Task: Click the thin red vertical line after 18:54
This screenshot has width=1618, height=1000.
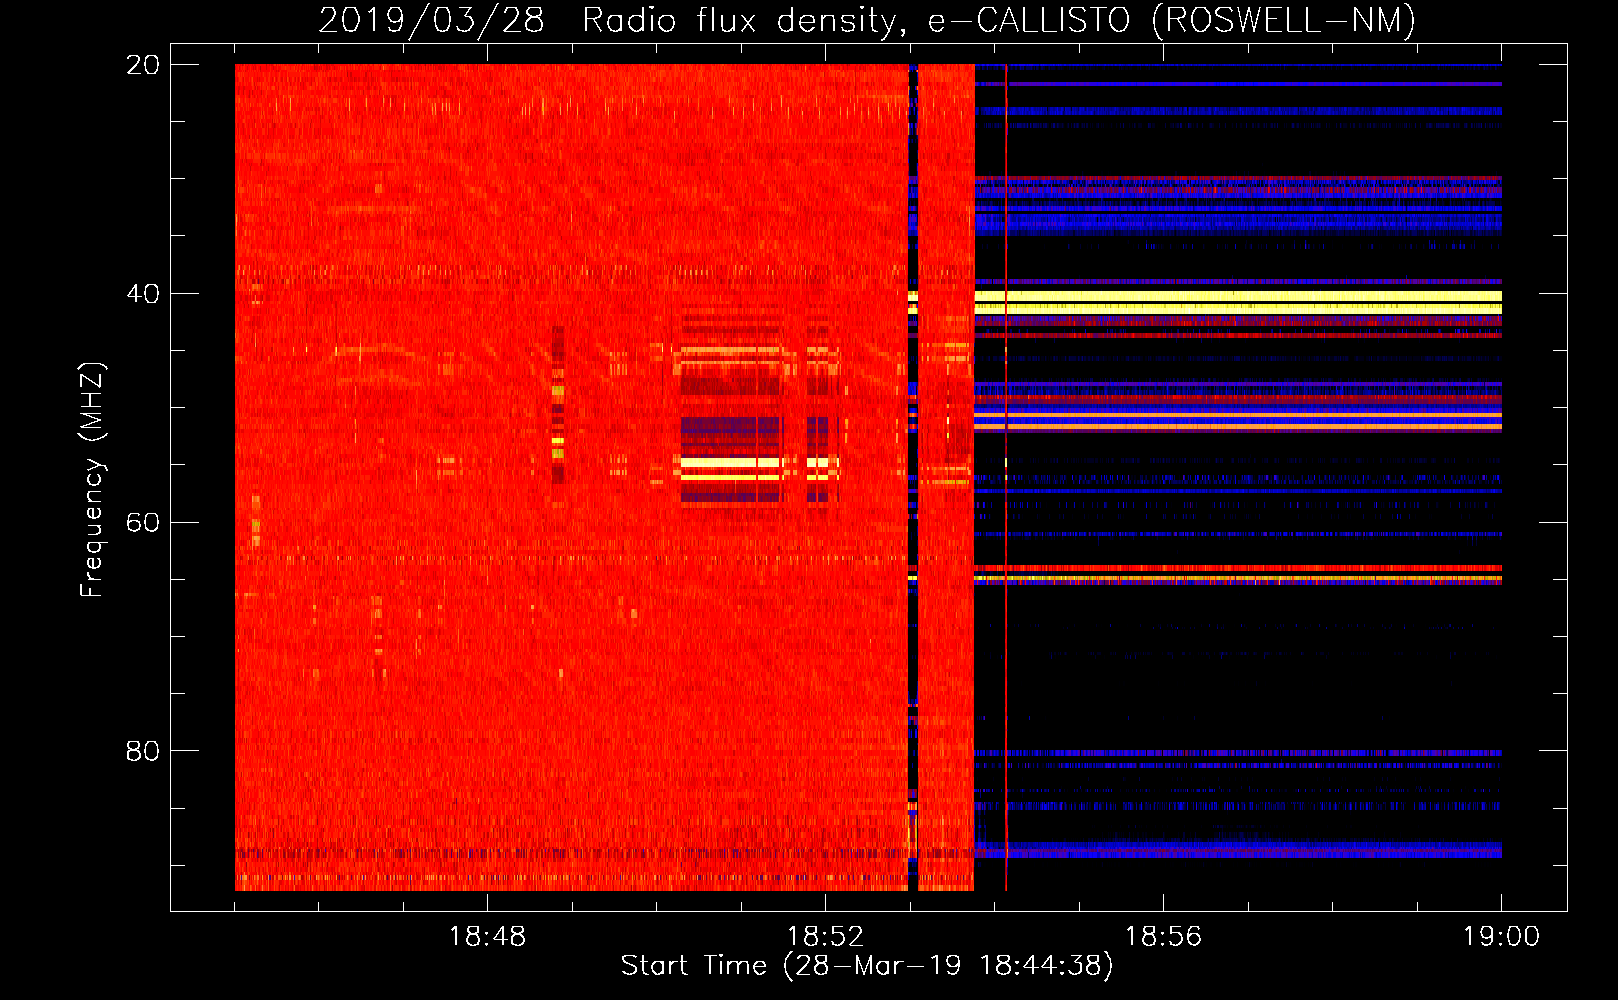Action: tap(1006, 477)
